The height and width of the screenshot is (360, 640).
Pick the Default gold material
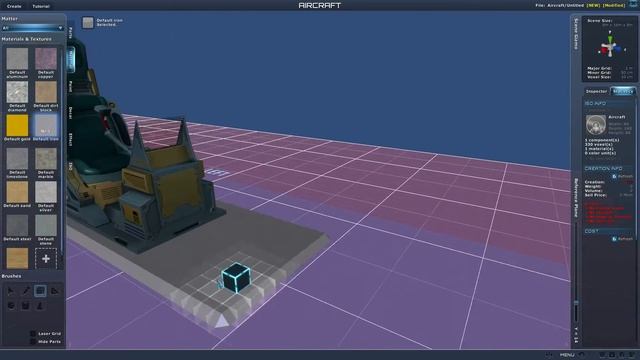17,125
